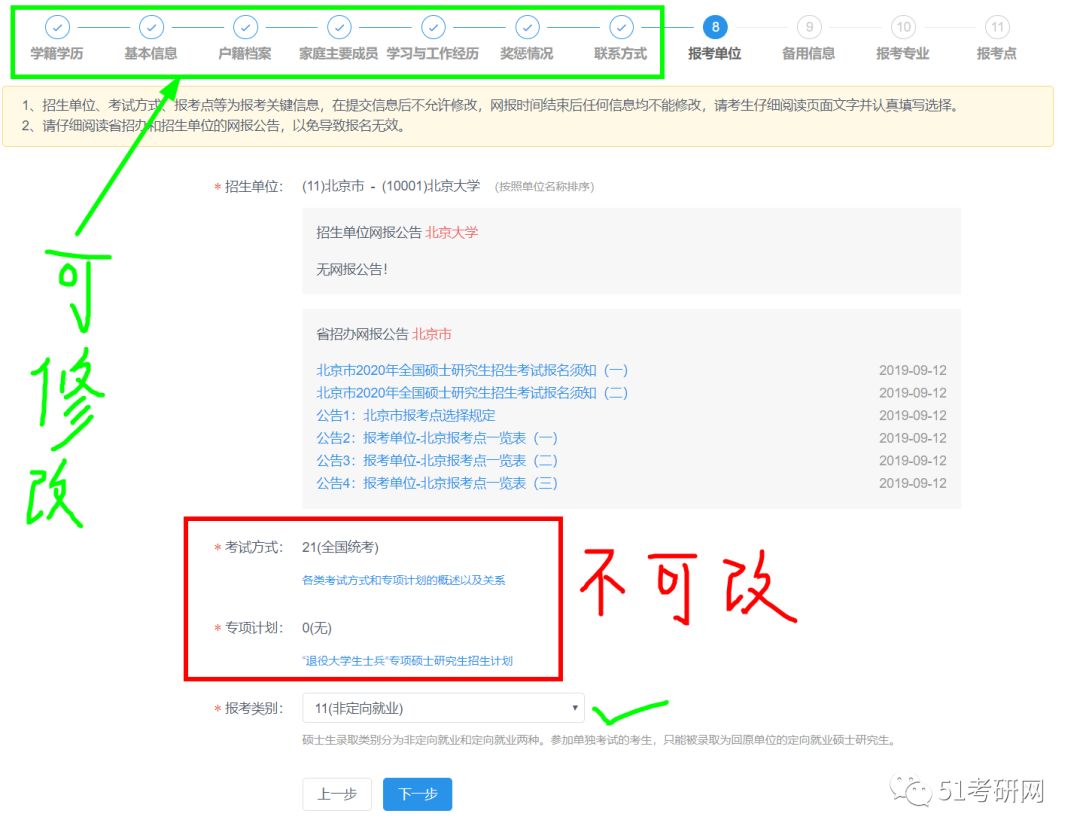Viewport: 1080px width, 838px height.
Task: Go to the 户籍档案 step label
Action: (x=245, y=54)
